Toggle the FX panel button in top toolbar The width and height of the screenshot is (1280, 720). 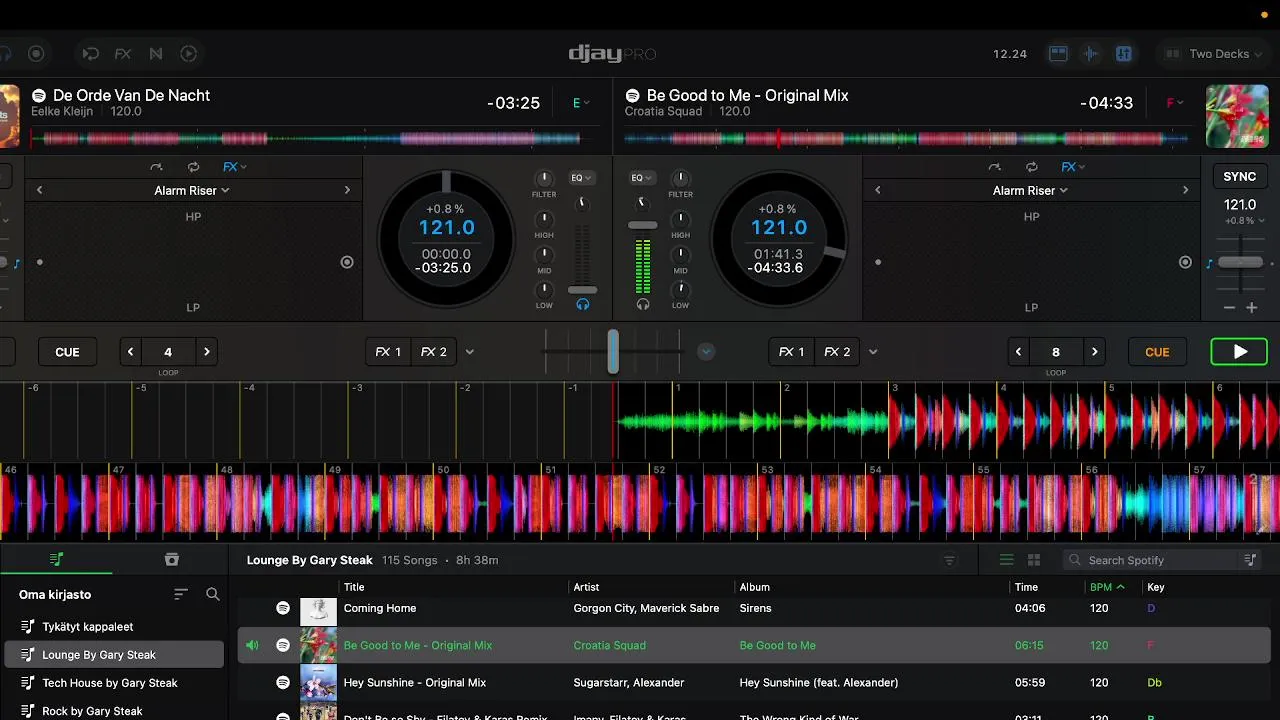[123, 54]
